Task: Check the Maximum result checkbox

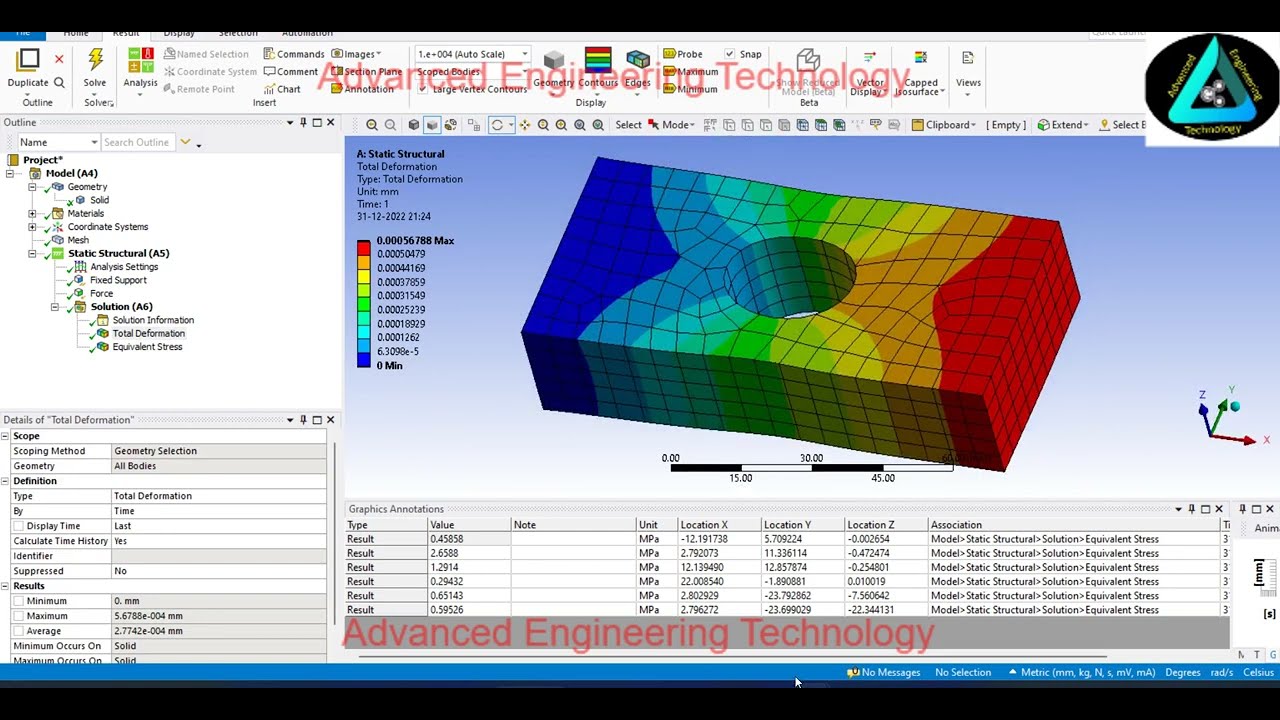Action: click(x=18, y=616)
